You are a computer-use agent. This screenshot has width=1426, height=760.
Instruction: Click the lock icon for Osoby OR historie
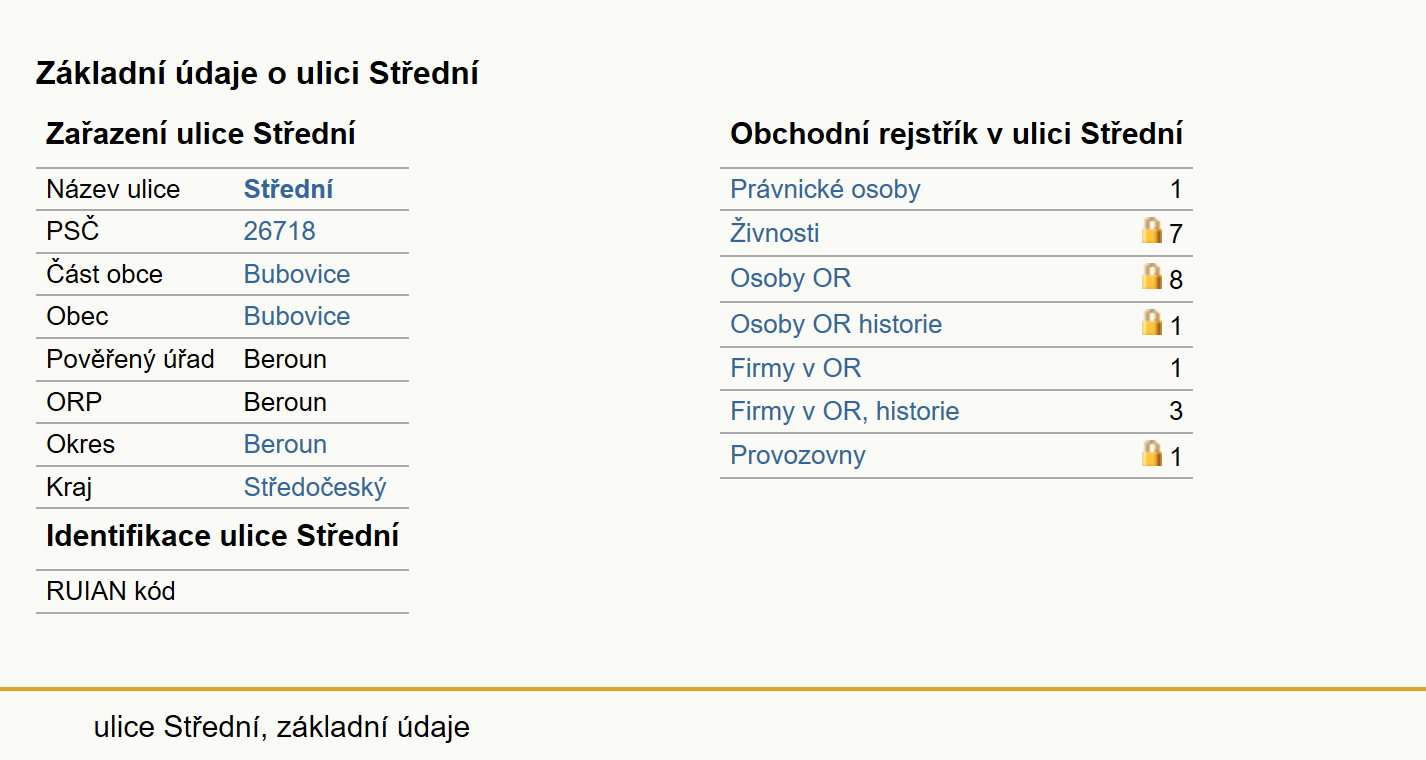click(1152, 322)
